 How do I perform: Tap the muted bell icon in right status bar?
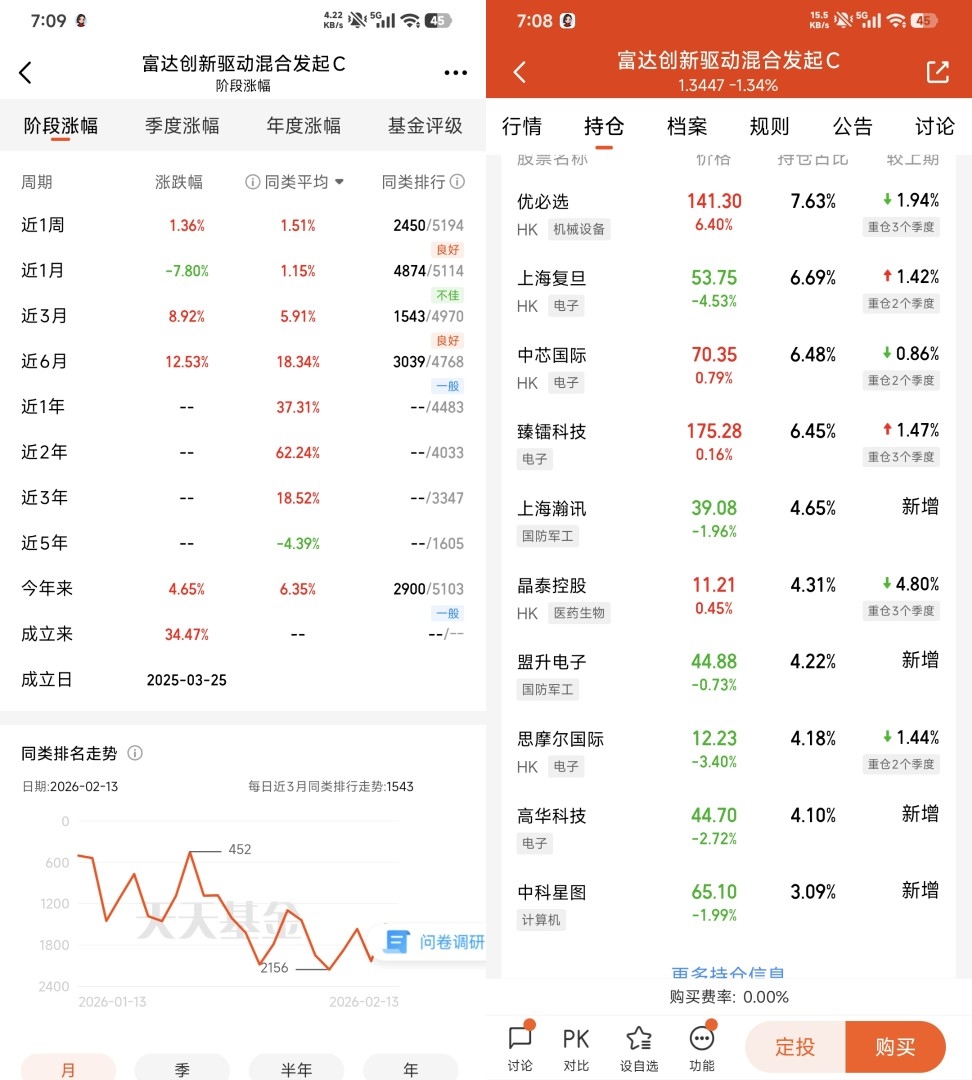[x=843, y=20]
